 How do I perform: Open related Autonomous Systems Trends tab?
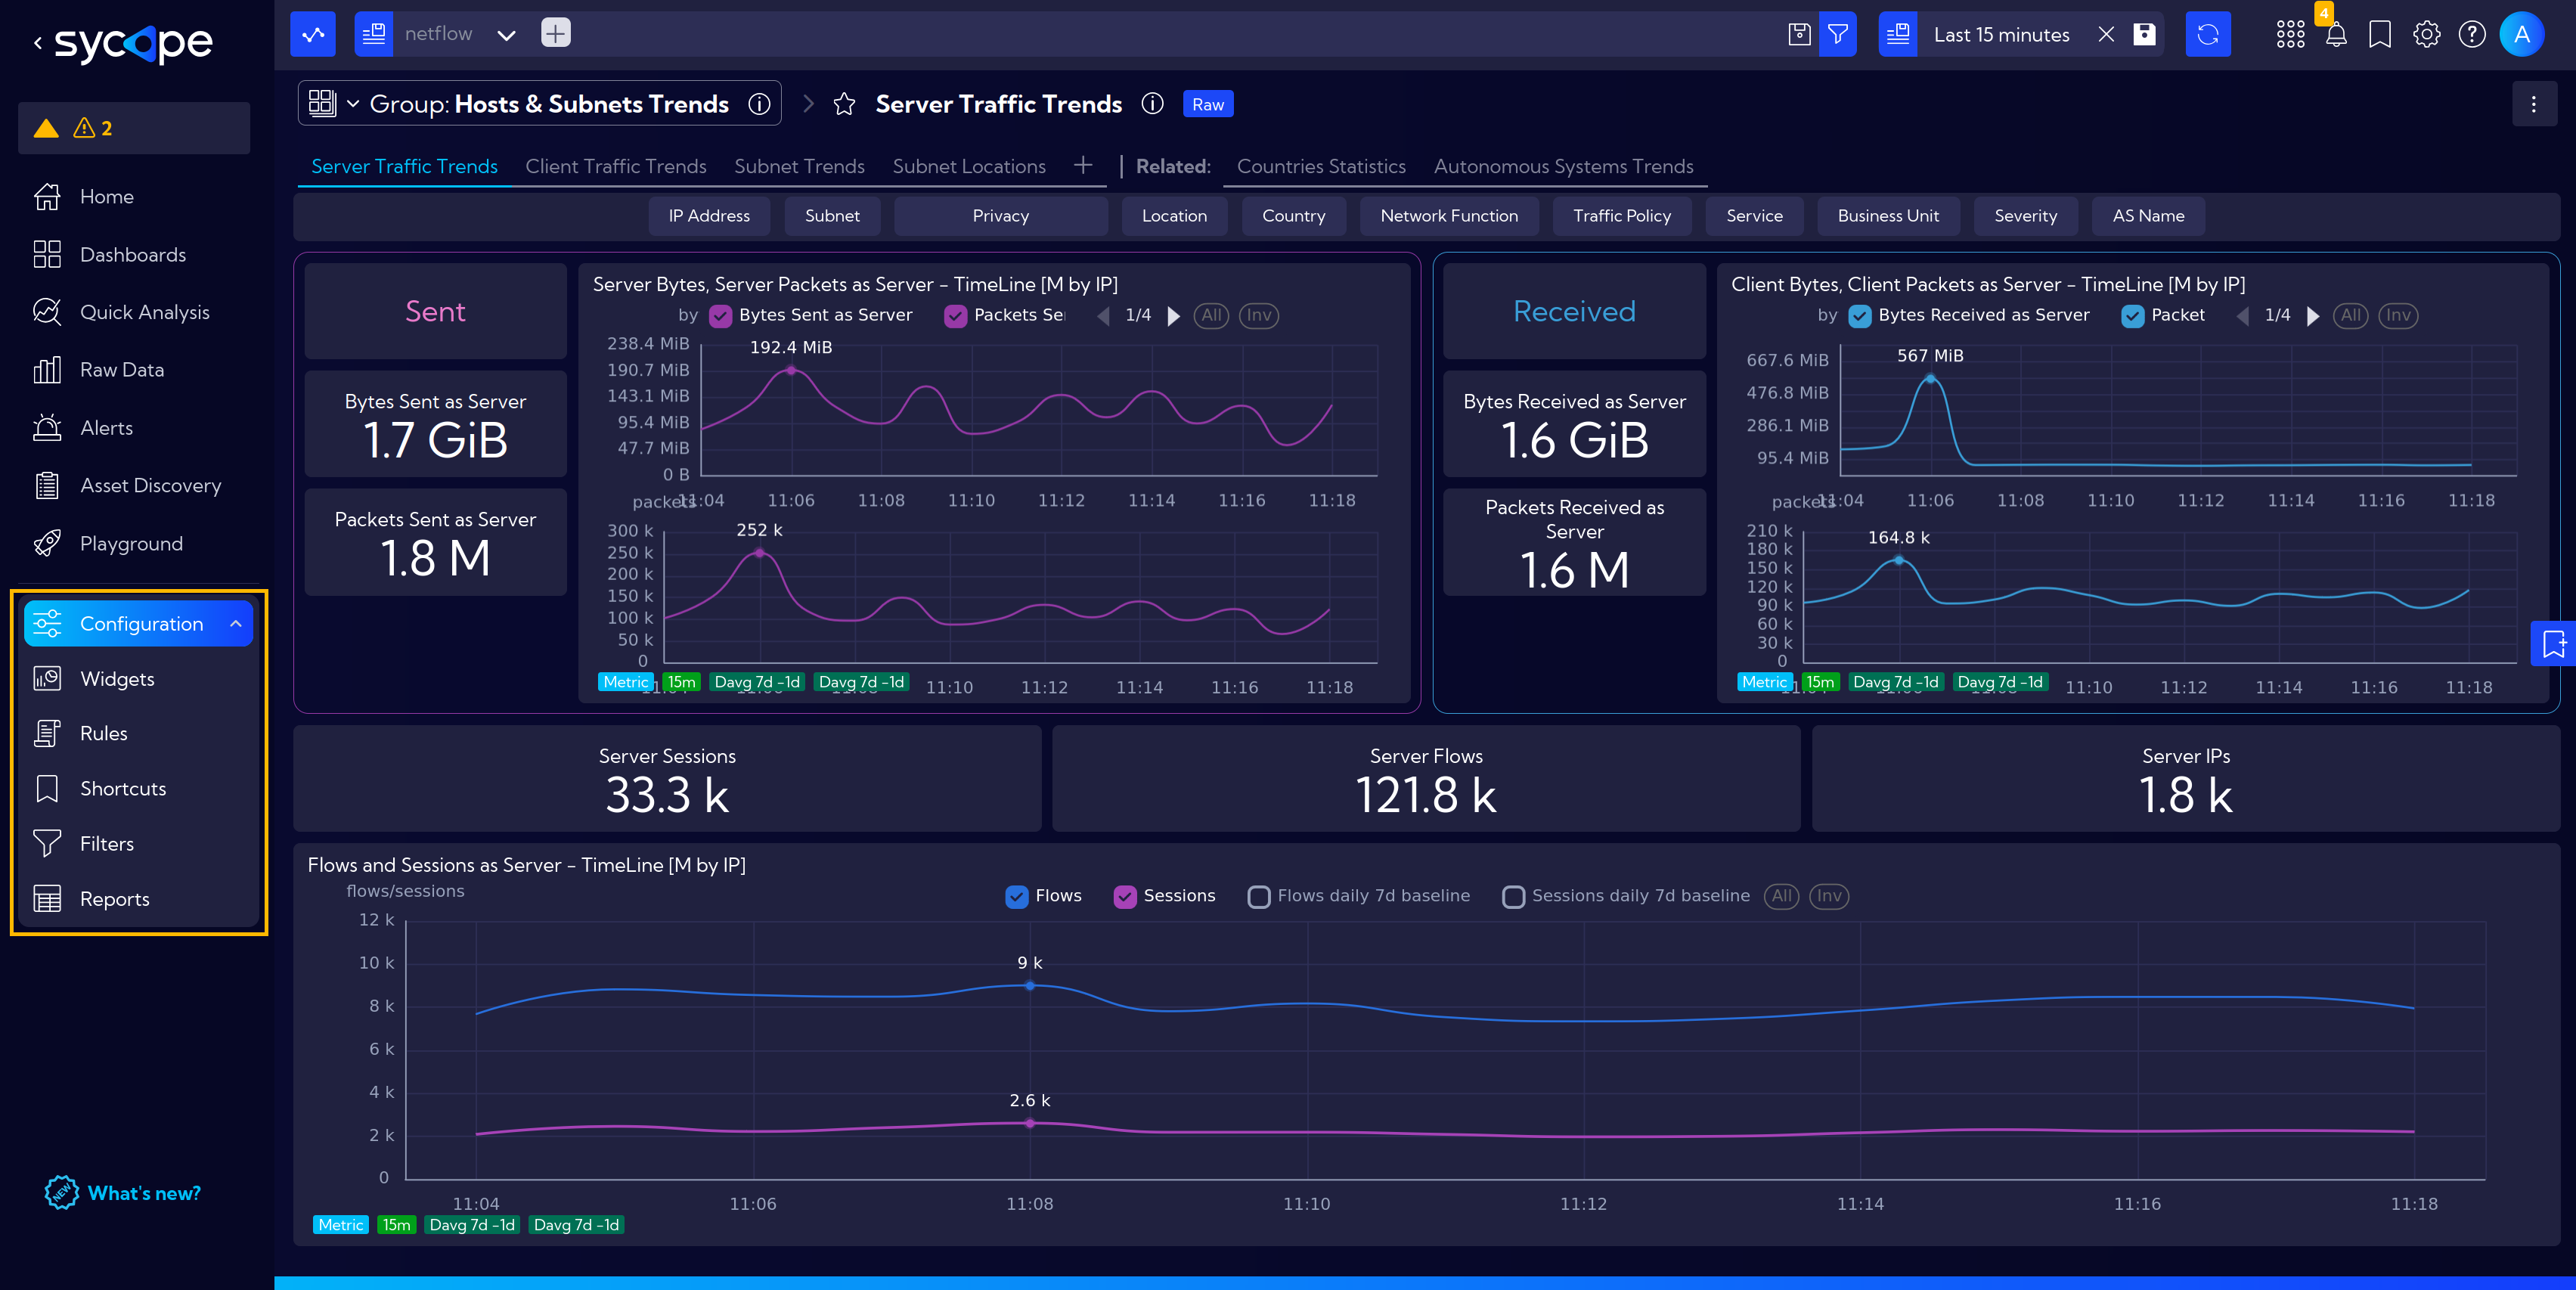click(x=1563, y=166)
